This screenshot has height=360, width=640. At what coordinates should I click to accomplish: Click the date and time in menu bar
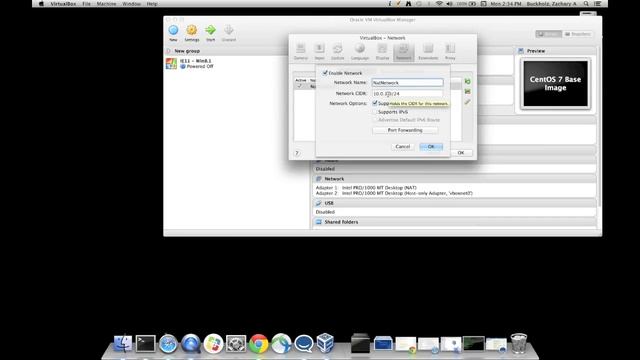pyautogui.click(x=506, y=4)
